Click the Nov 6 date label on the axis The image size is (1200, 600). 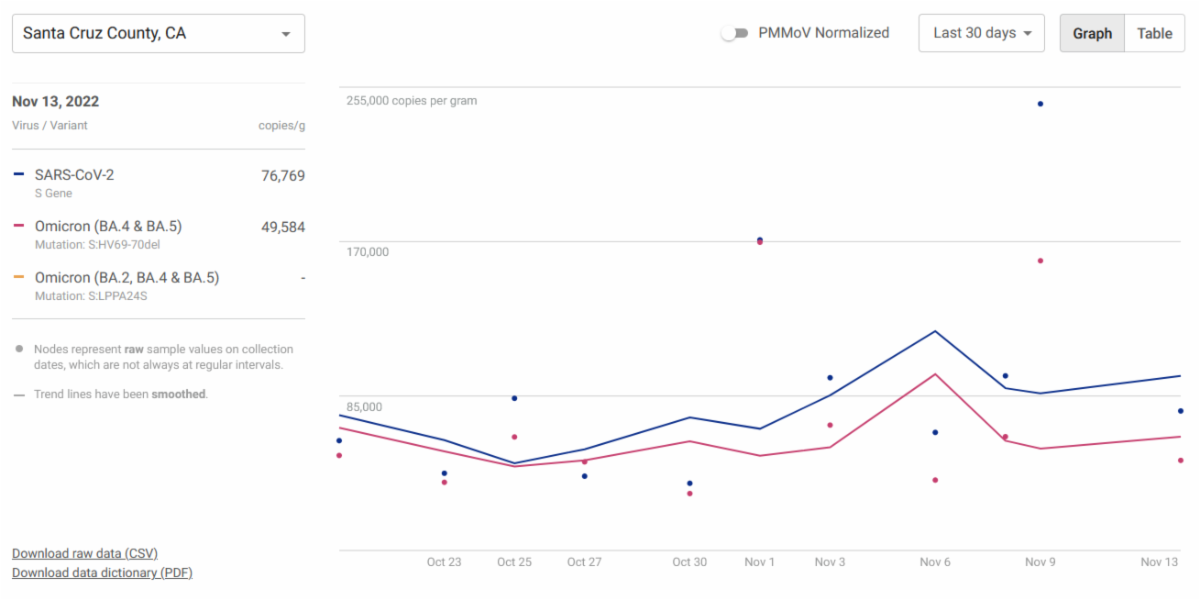tap(935, 562)
